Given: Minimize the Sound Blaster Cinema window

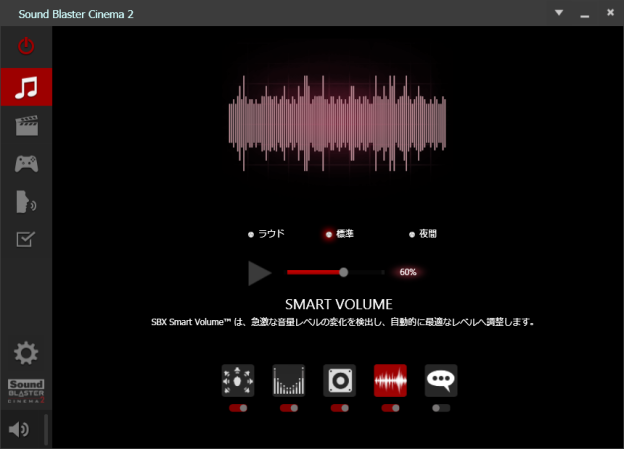Looking at the screenshot, I should click(584, 14).
